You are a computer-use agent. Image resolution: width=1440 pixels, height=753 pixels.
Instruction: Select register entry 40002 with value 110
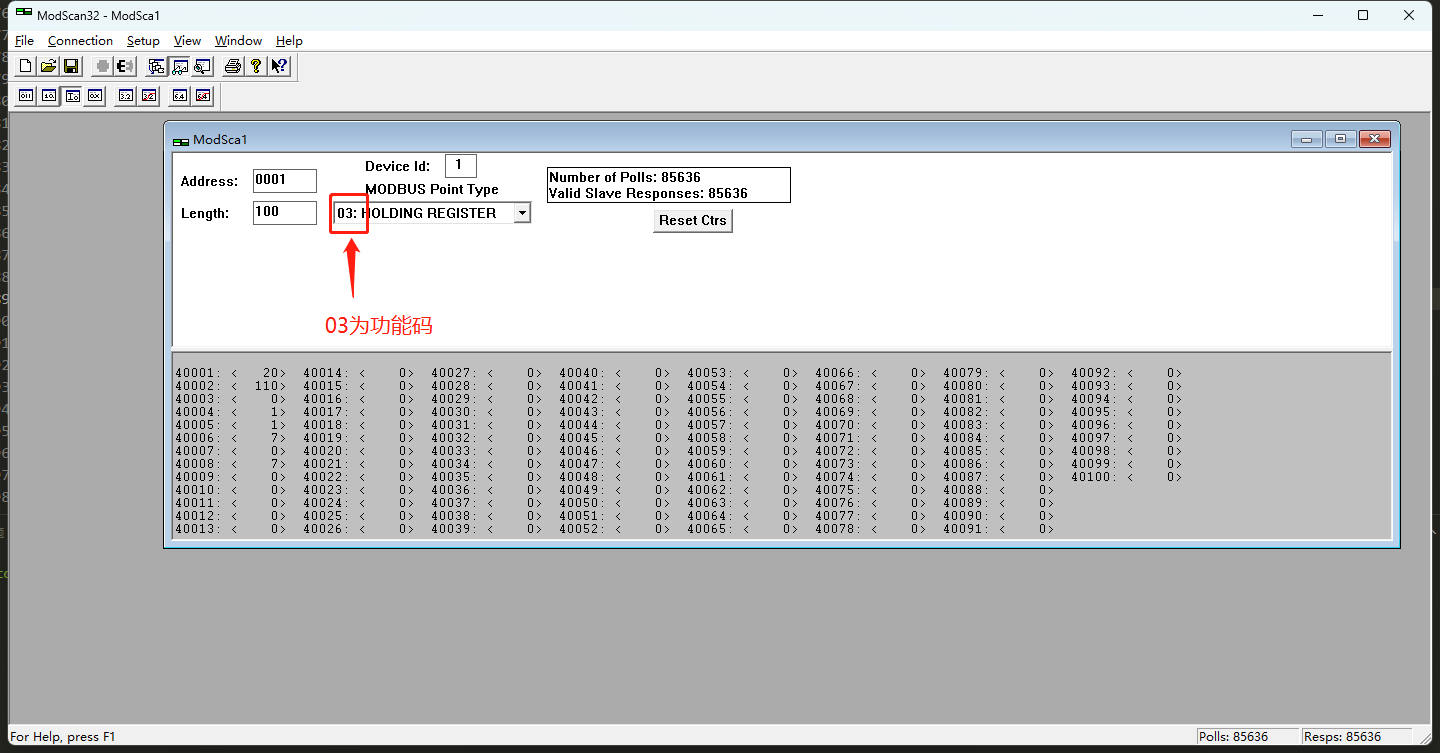click(231, 386)
